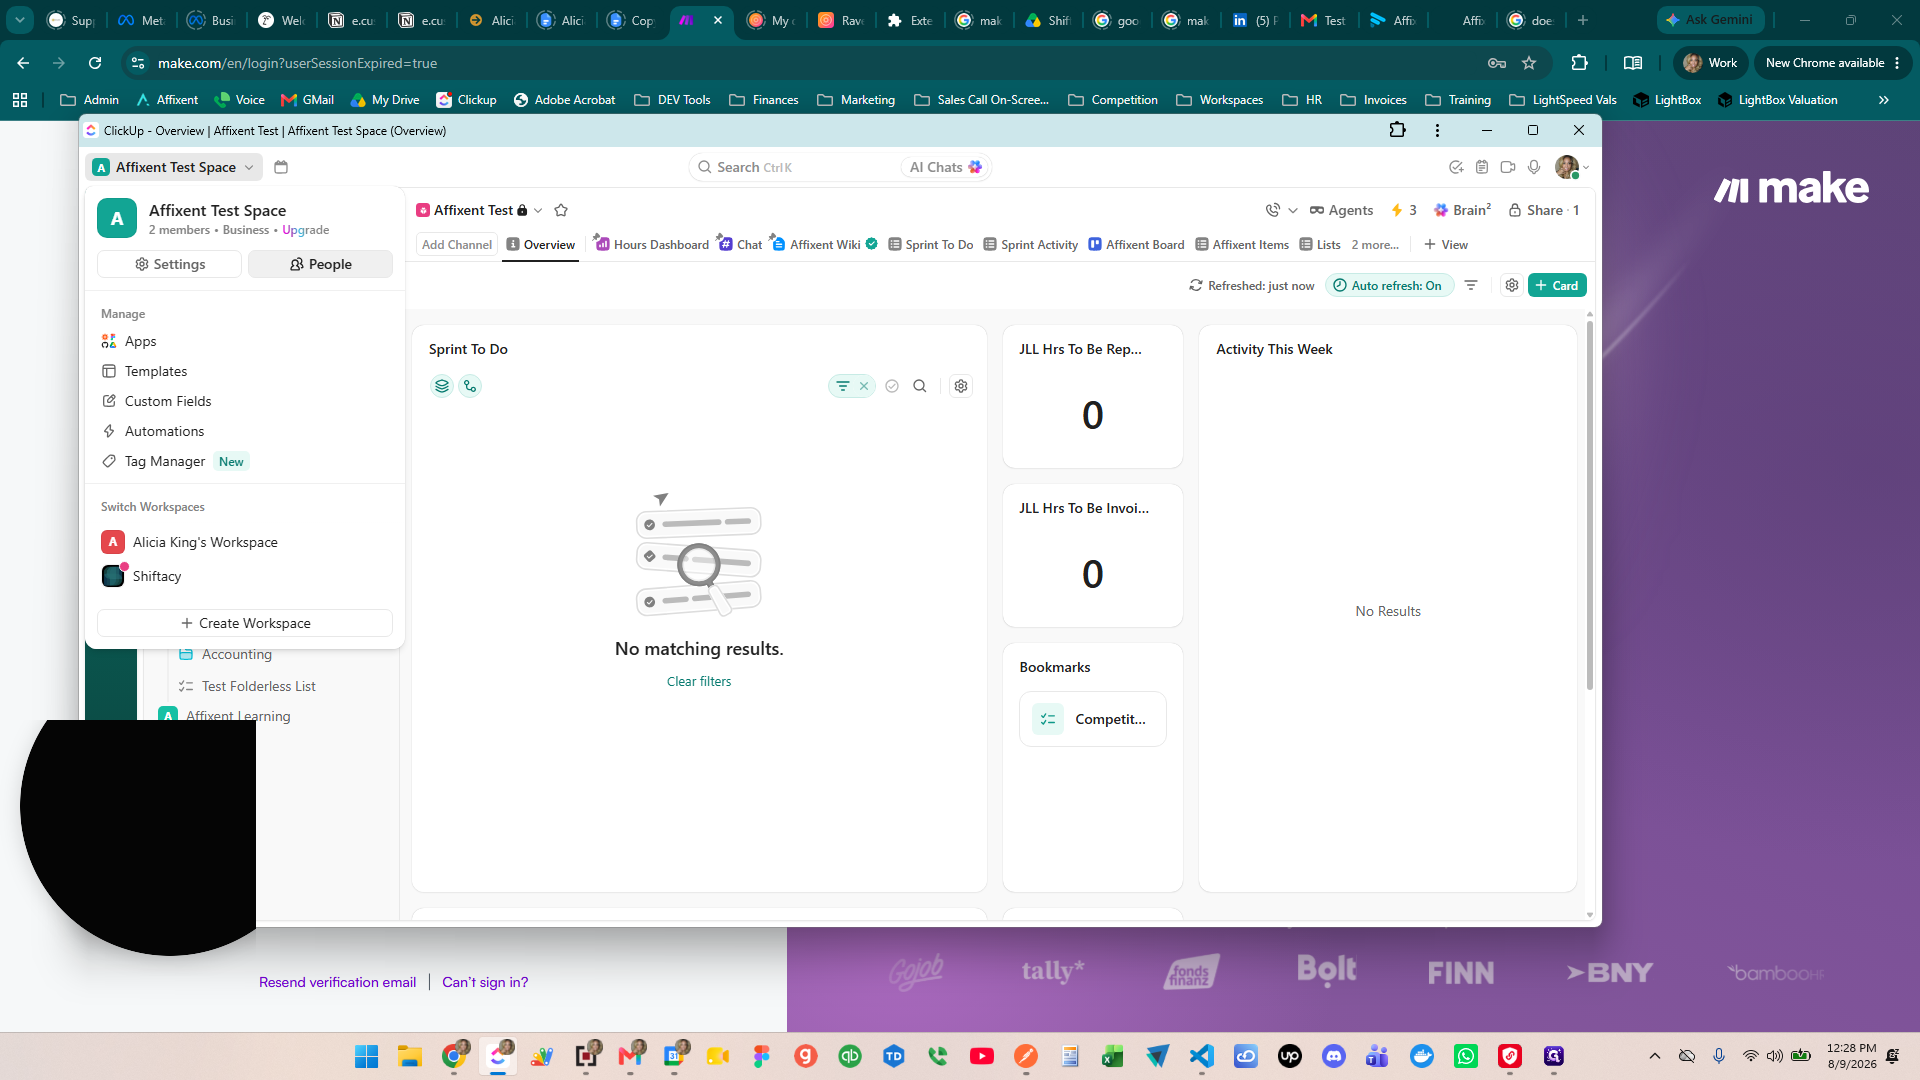Open workspace Settings
1920x1080 pixels.
[x=169, y=264]
